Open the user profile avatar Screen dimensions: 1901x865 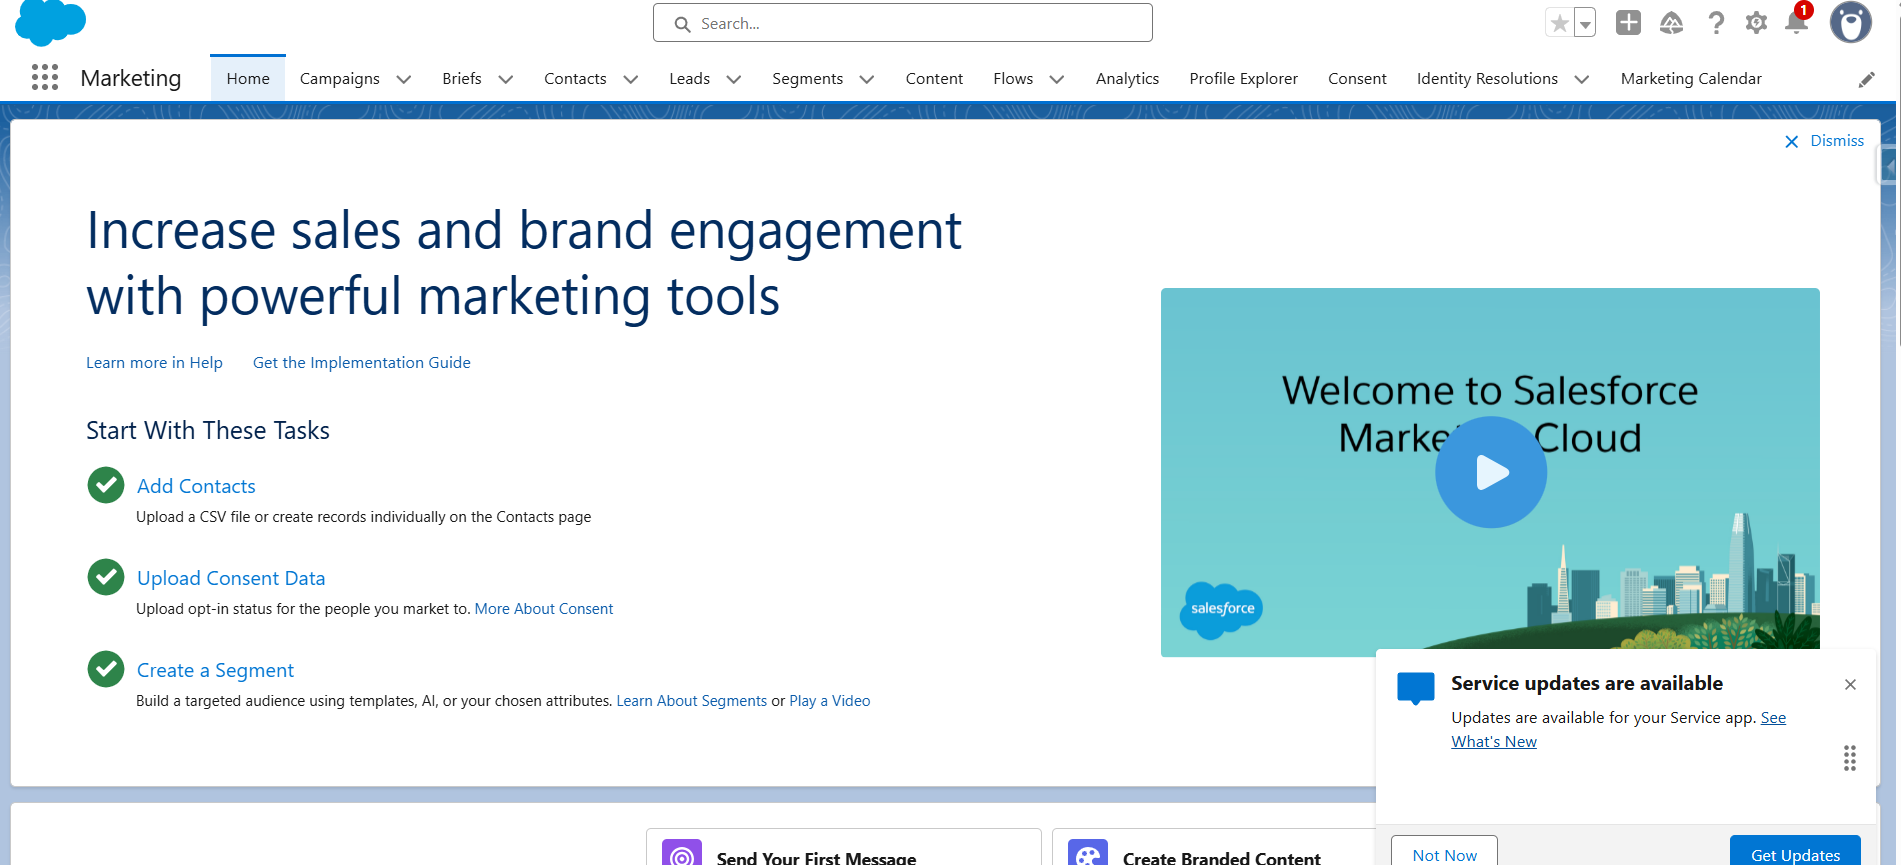click(x=1851, y=22)
